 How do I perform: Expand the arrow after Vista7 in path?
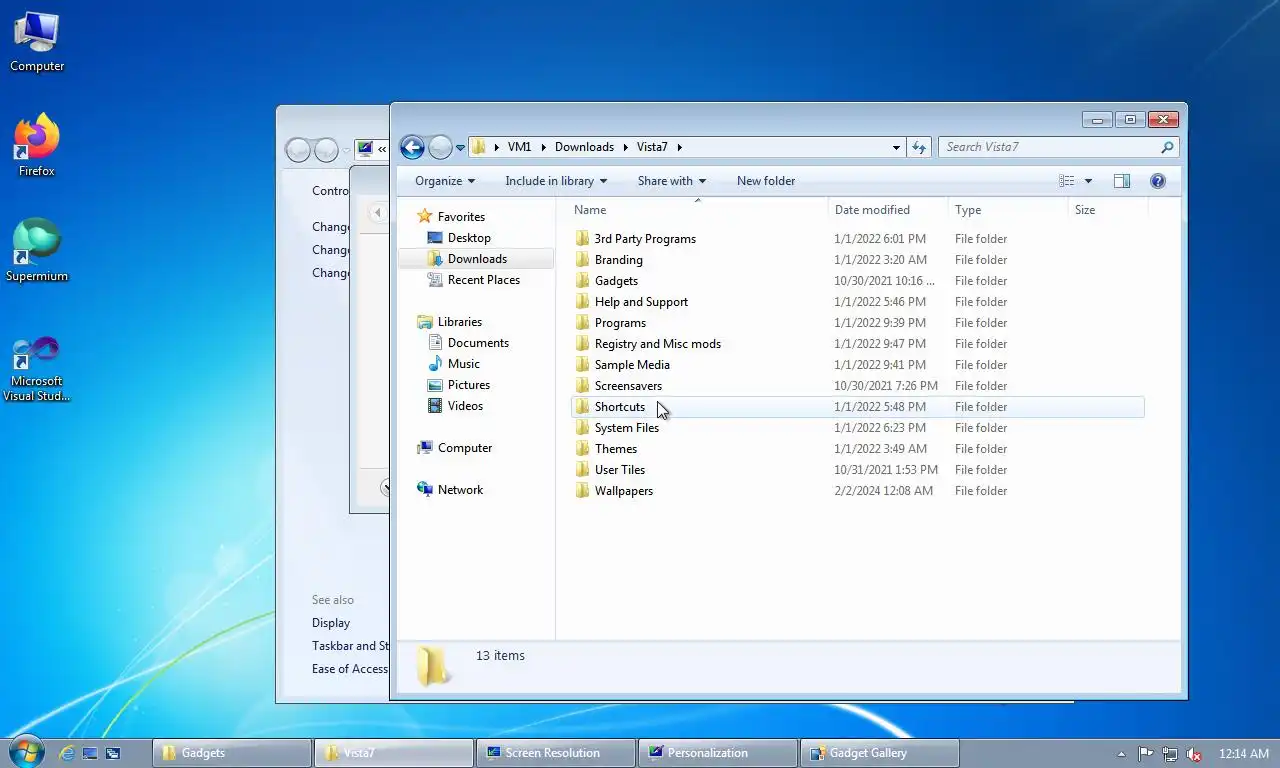click(x=680, y=147)
